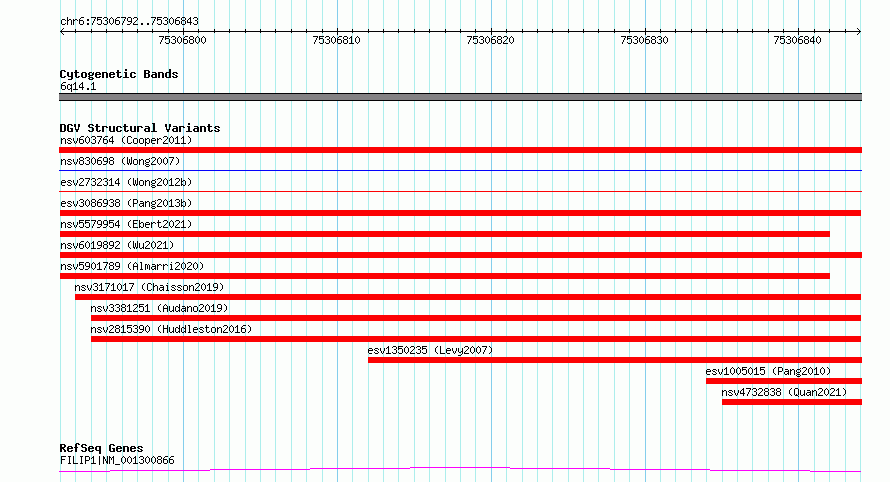Click the right arrow end of the ruler
The width and height of the screenshot is (890, 482).
click(859, 32)
